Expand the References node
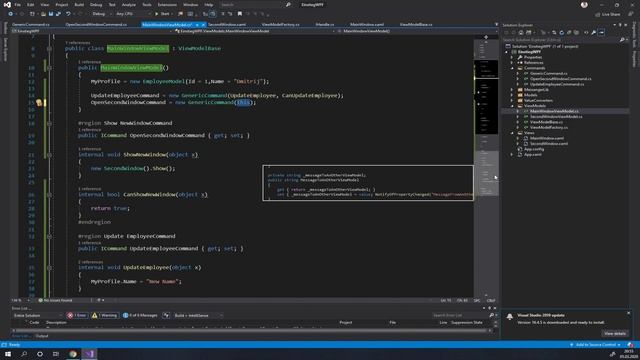The width and height of the screenshot is (640, 360). pos(512,63)
